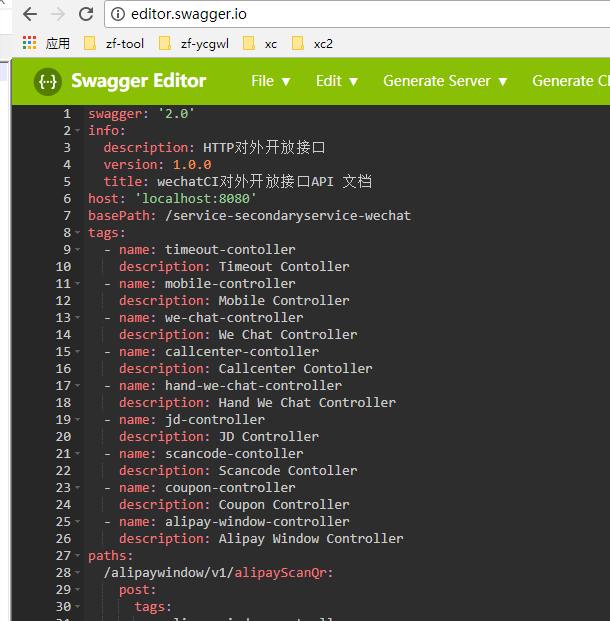Open the Edit menu
610x621 pixels.
point(337,81)
